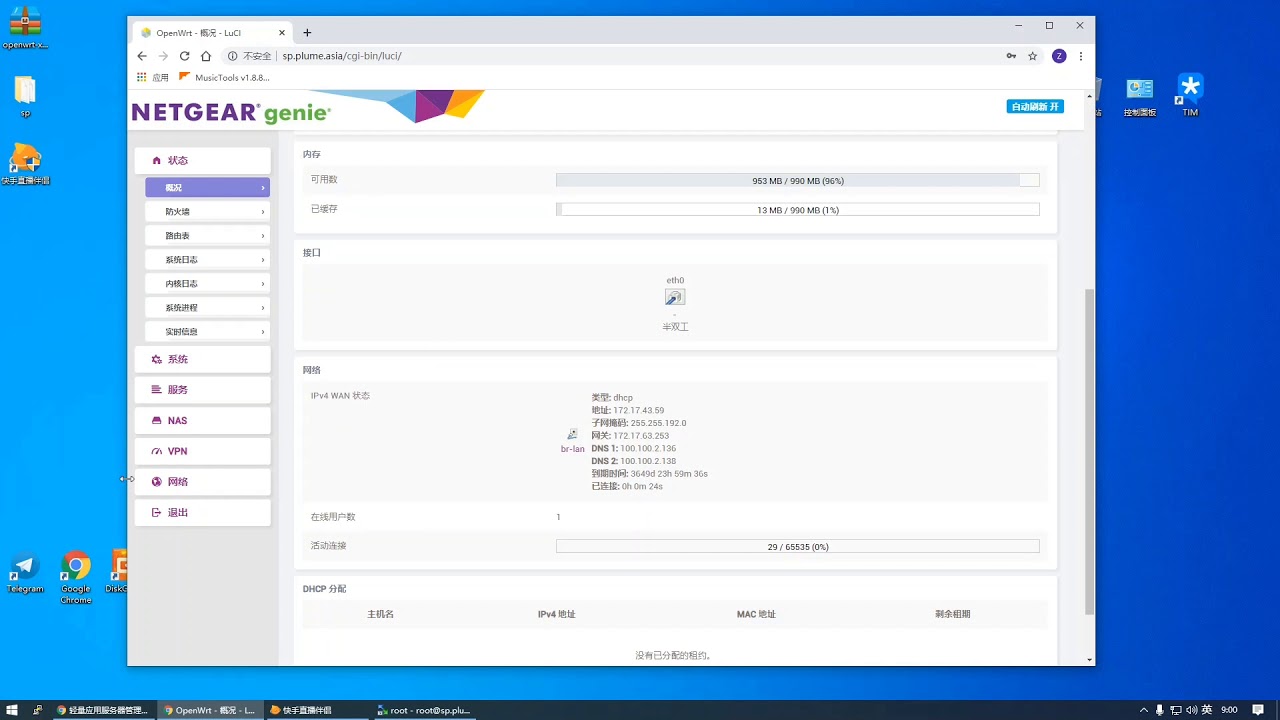Open the NAS menu section

click(202, 421)
